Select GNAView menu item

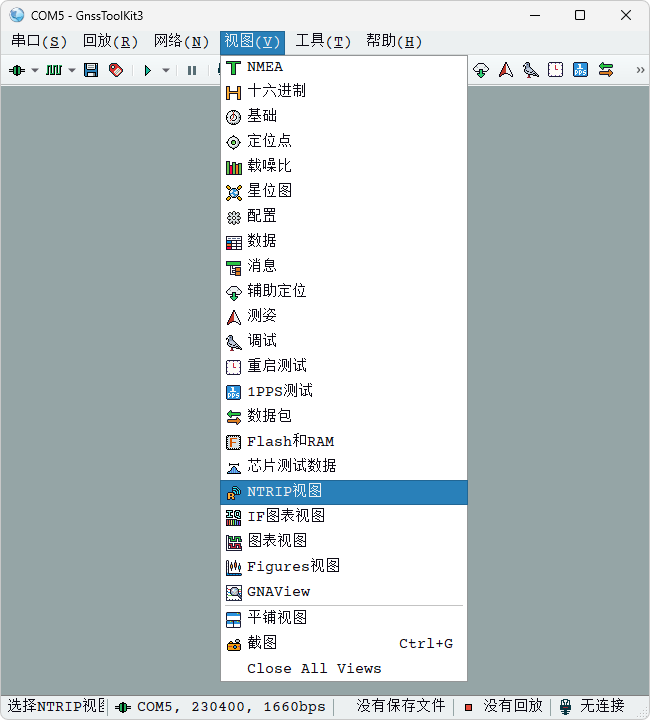pos(344,592)
